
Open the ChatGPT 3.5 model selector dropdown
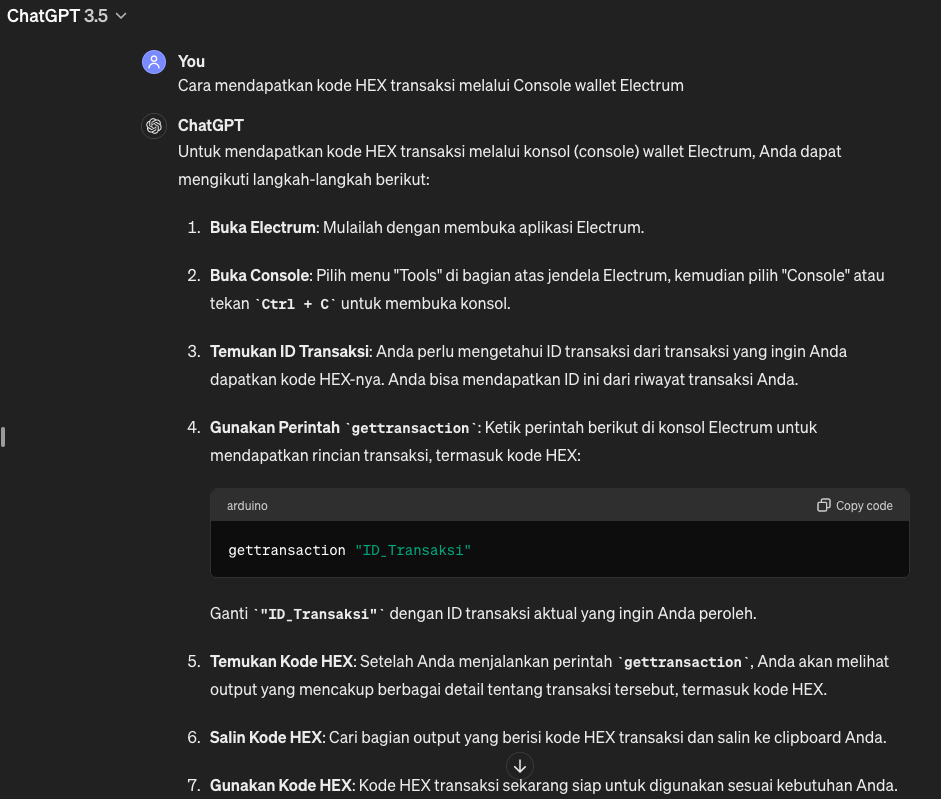point(67,16)
